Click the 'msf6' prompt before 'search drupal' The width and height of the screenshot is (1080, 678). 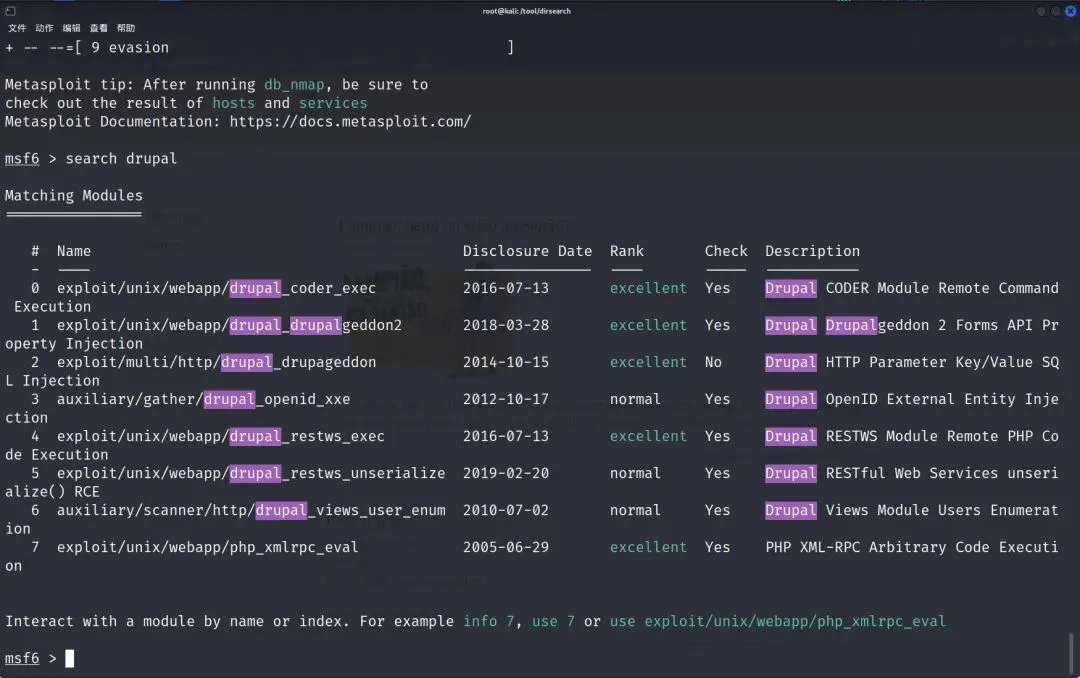pos(22,158)
